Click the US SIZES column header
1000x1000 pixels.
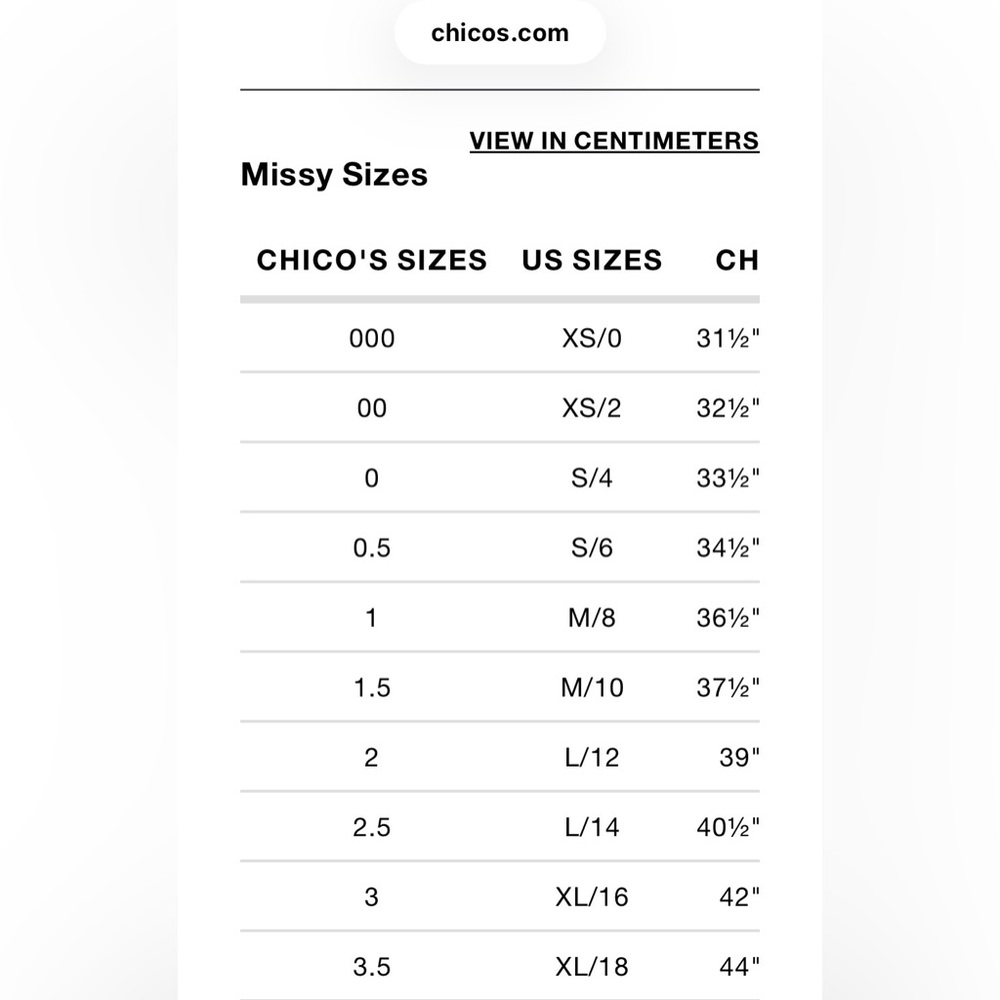click(x=592, y=260)
